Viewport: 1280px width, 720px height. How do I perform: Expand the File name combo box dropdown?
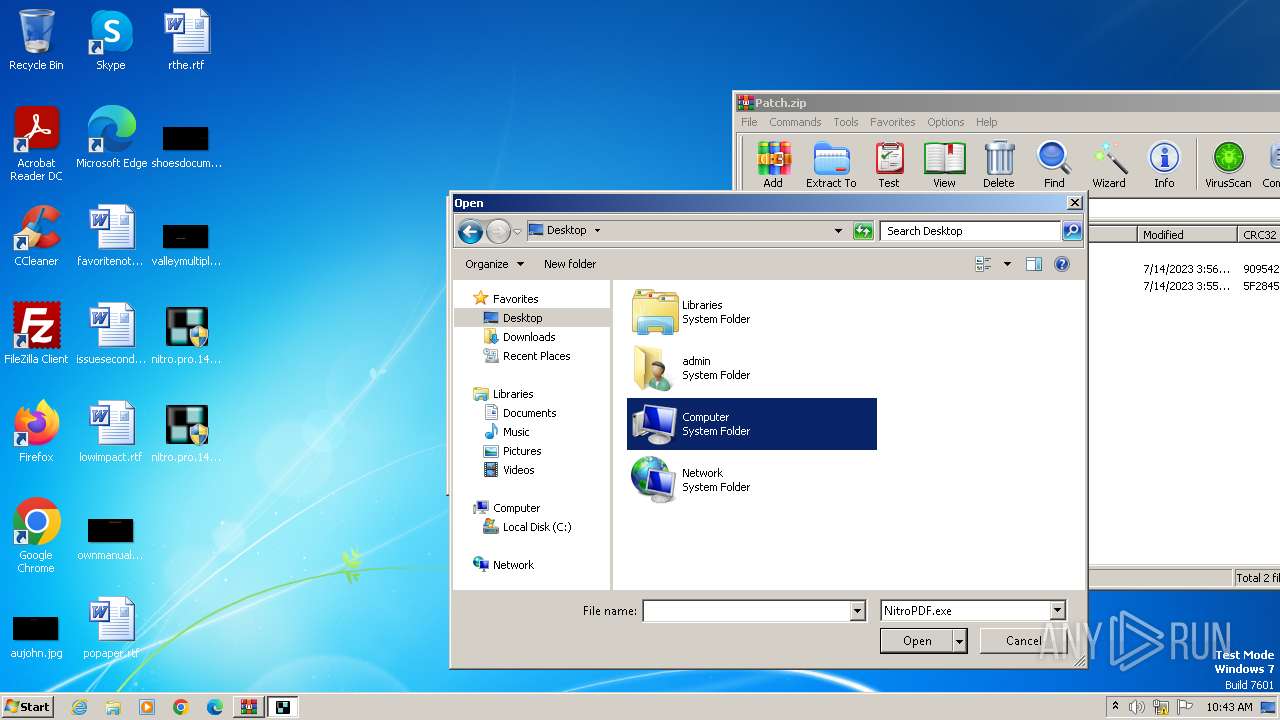click(857, 611)
